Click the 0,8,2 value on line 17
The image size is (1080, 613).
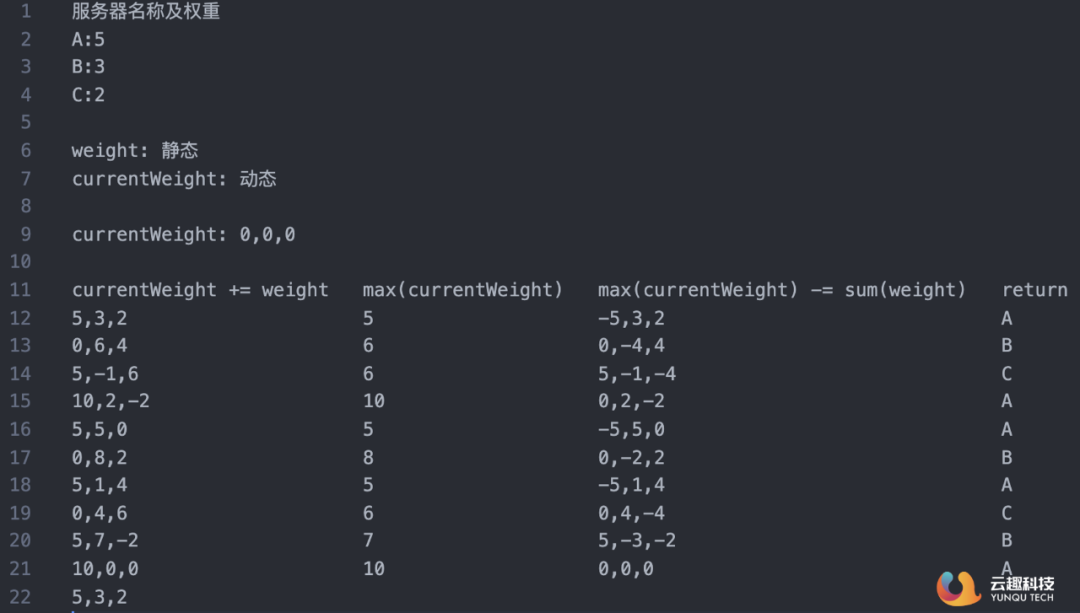tap(100, 457)
